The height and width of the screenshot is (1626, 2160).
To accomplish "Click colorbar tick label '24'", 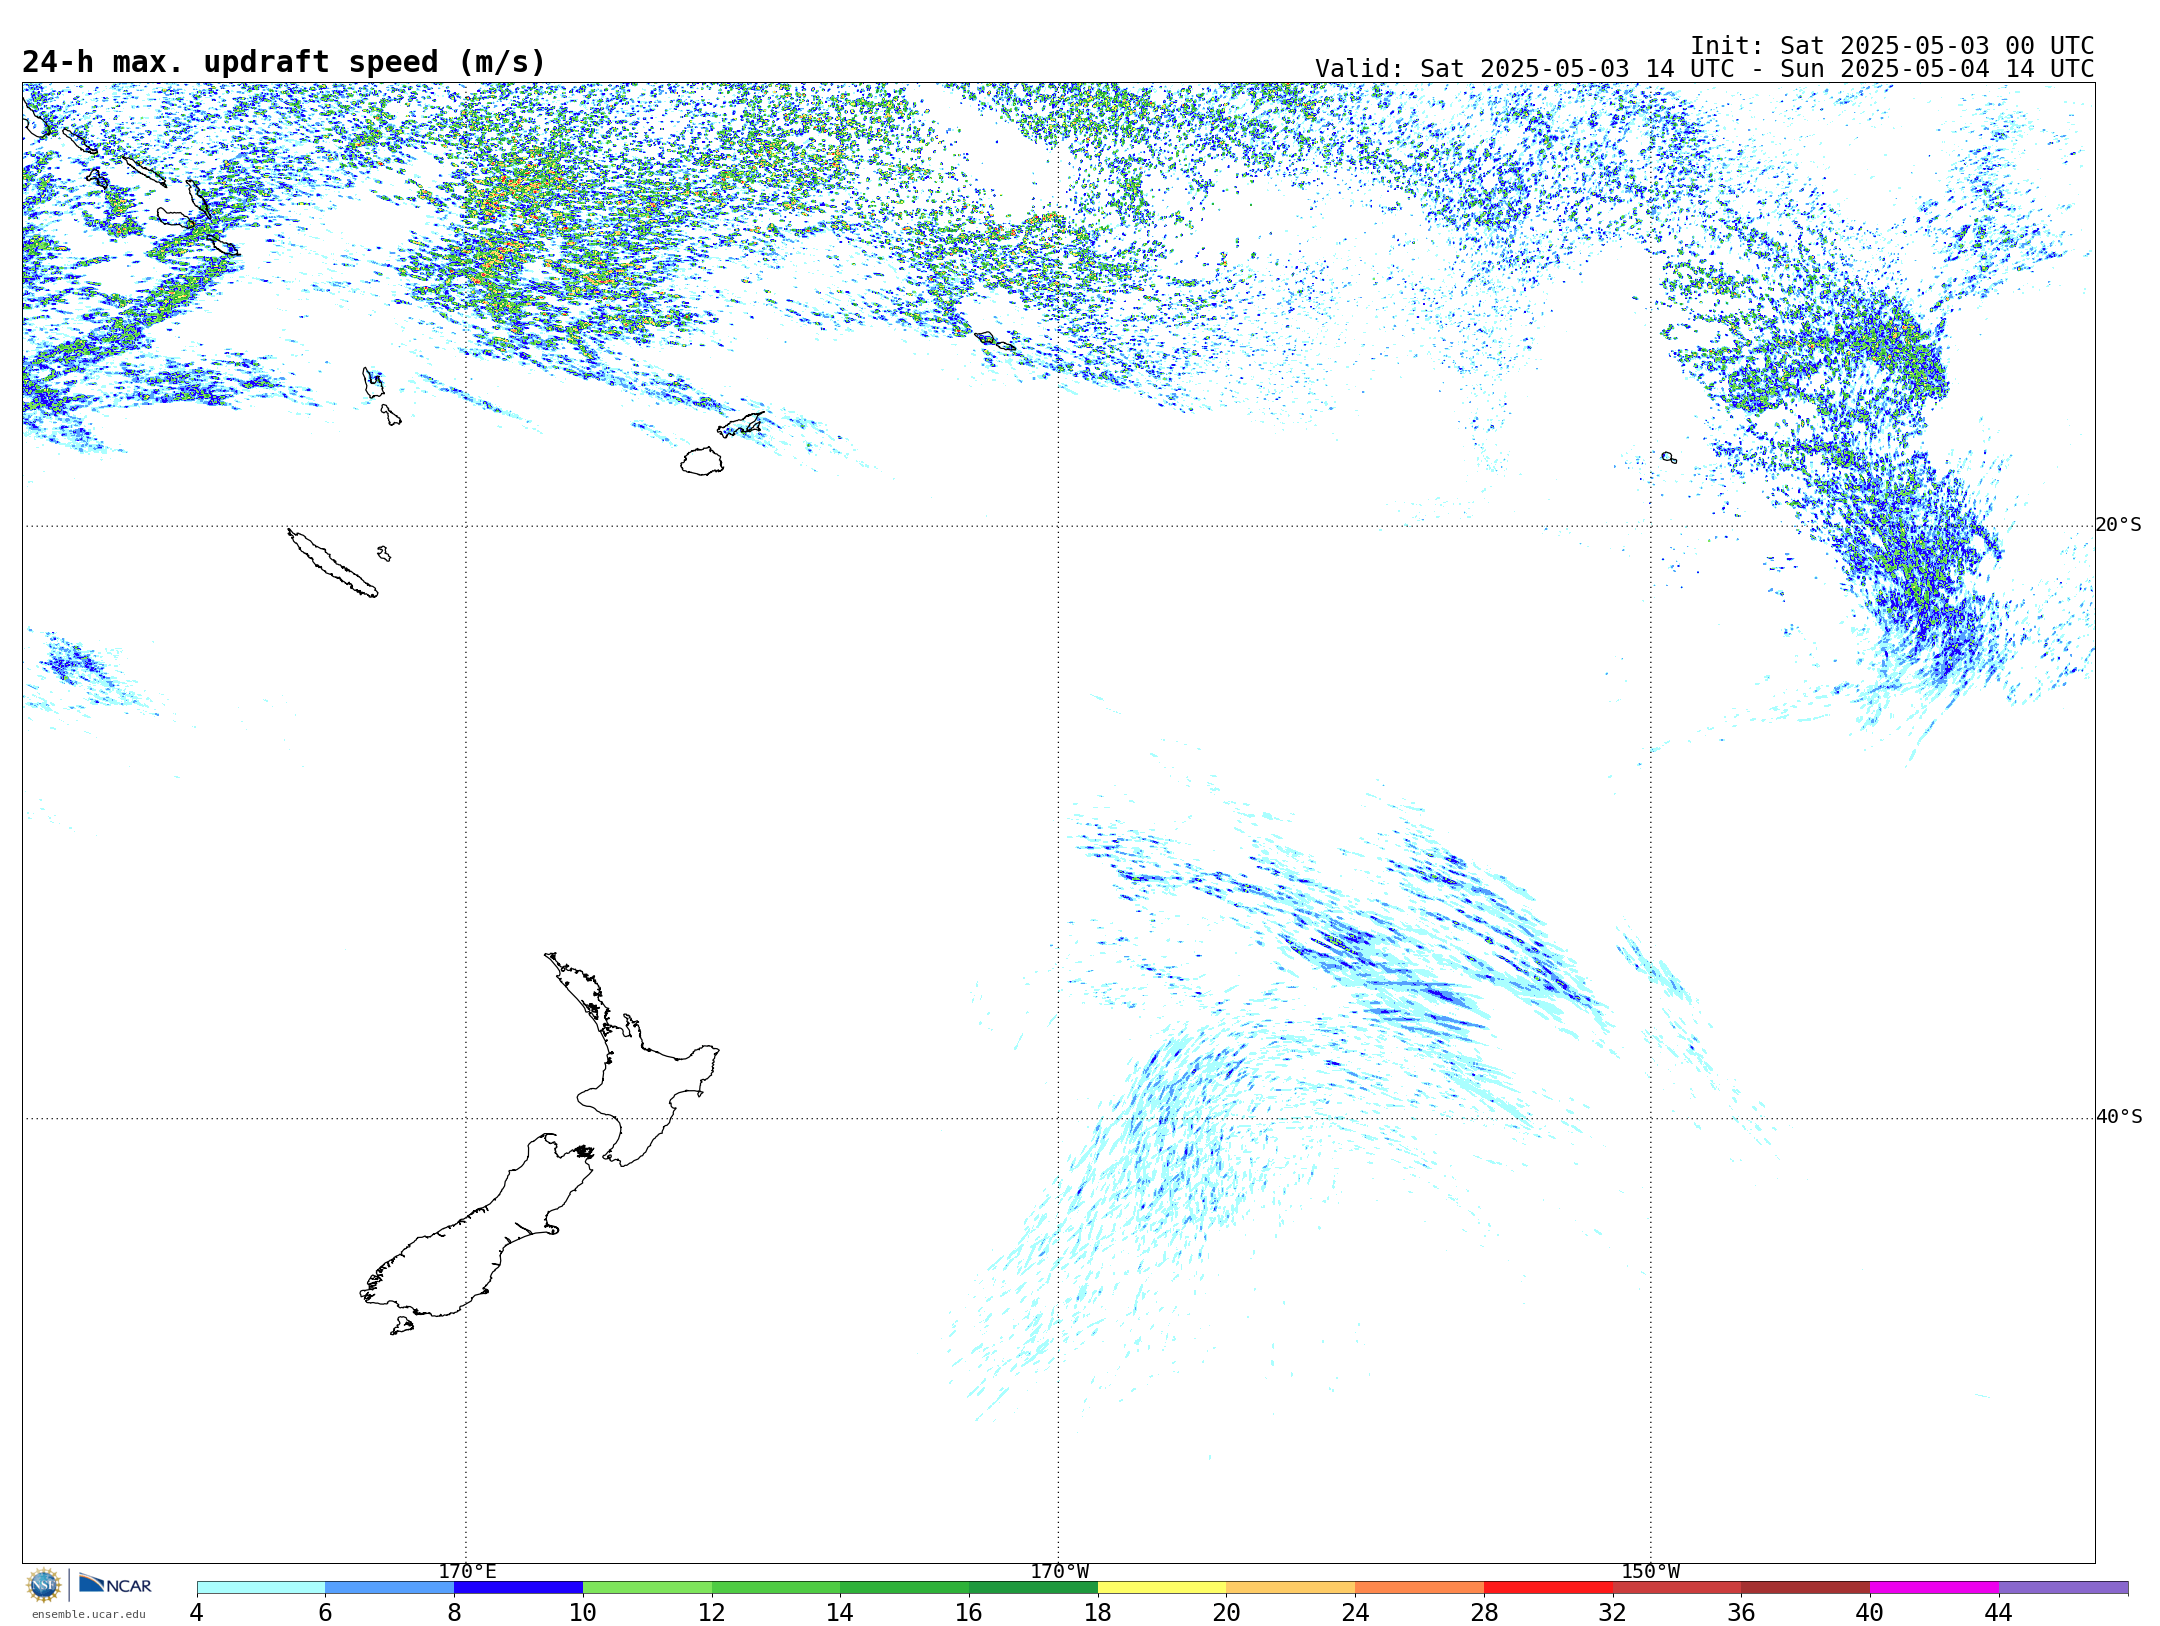I will click(x=1355, y=1612).
